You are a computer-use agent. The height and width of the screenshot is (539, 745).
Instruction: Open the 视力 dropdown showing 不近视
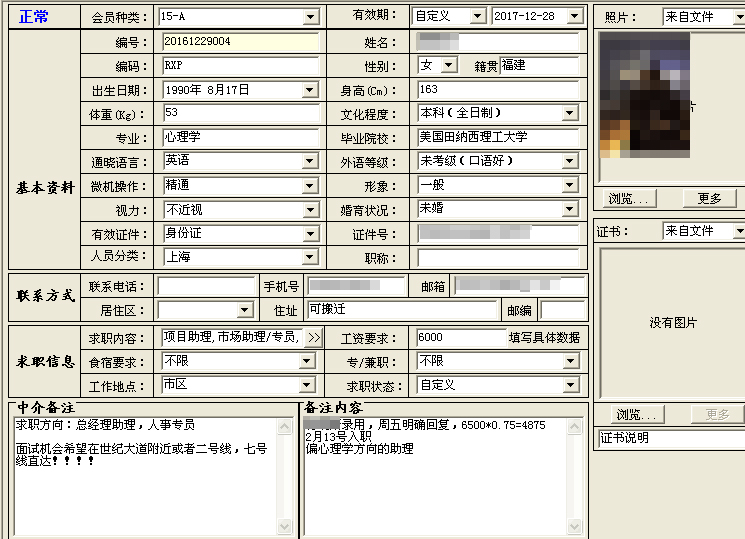[x=309, y=210]
